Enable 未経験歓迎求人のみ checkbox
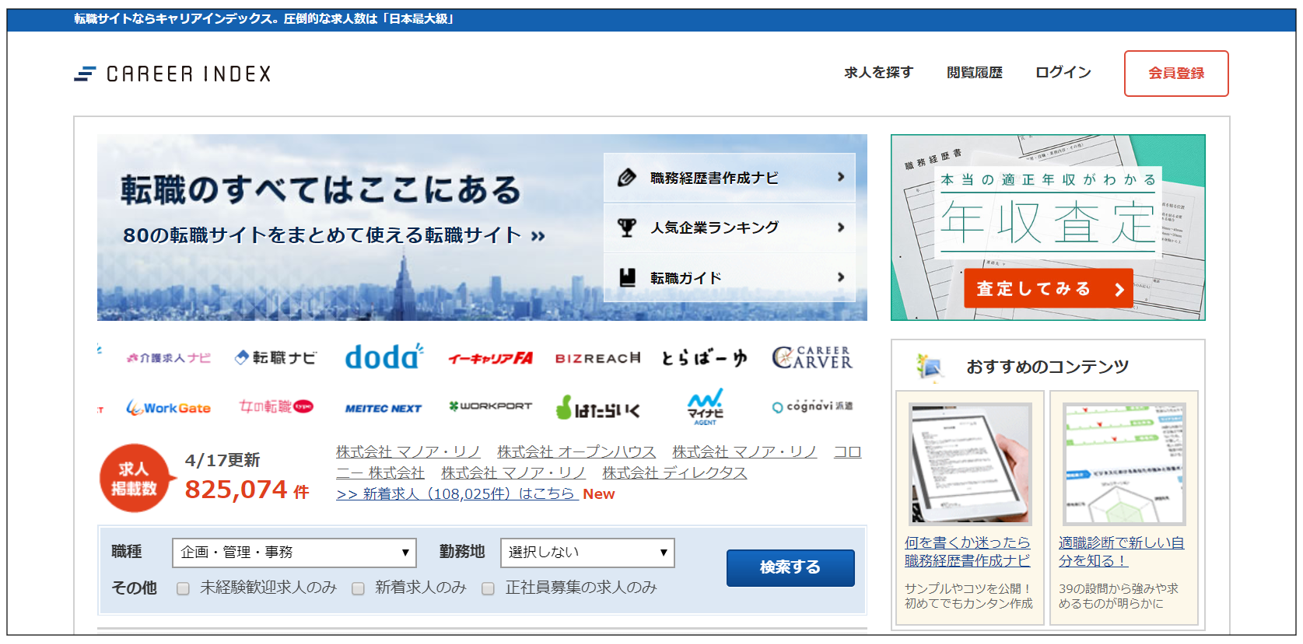The image size is (1303, 644). tap(183, 589)
